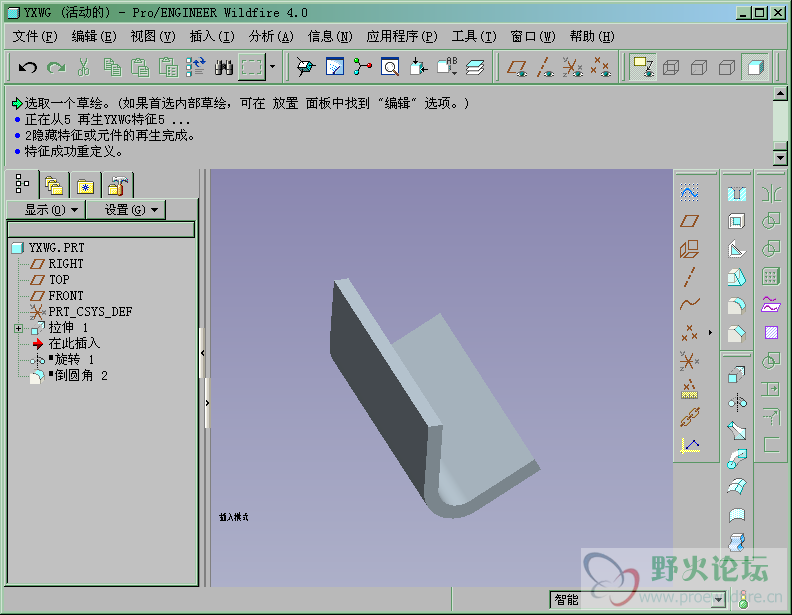Viewport: 792px width, 615px height.
Task: Select the Datum plane tool in right toolbar
Action: click(x=689, y=221)
